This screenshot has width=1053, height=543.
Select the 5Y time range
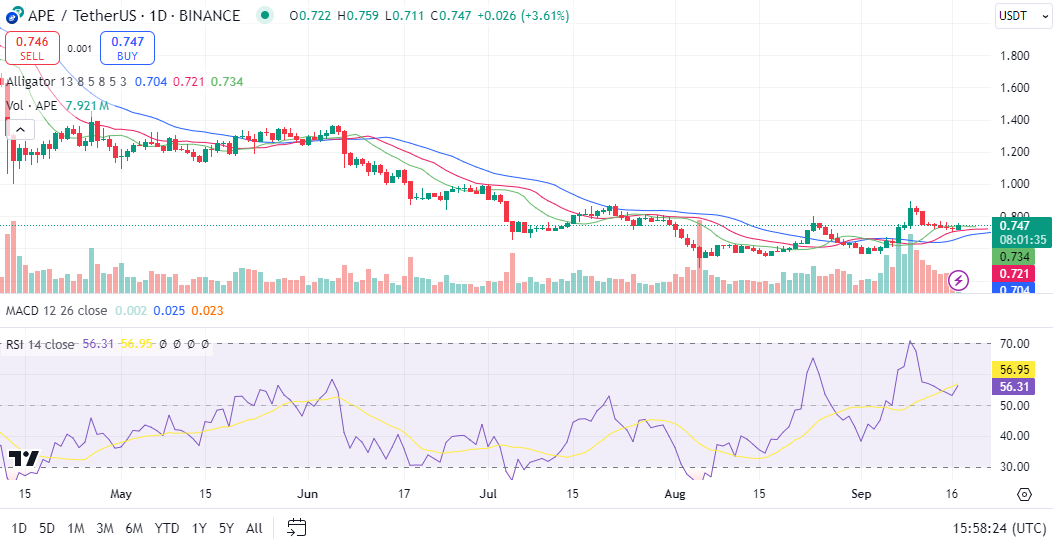[x=226, y=528]
